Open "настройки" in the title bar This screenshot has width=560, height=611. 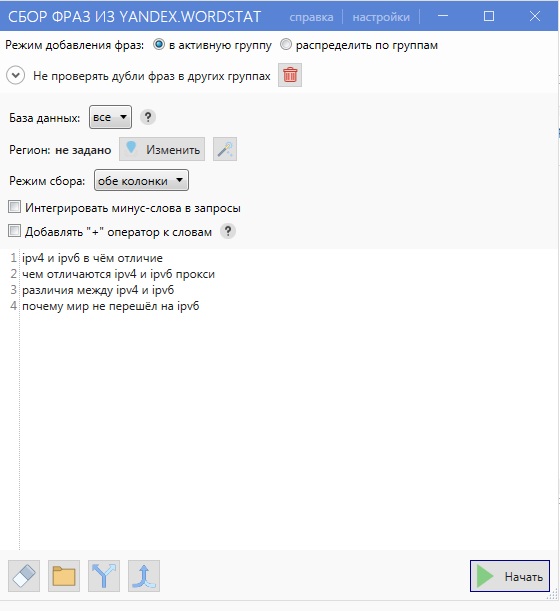[x=381, y=17]
